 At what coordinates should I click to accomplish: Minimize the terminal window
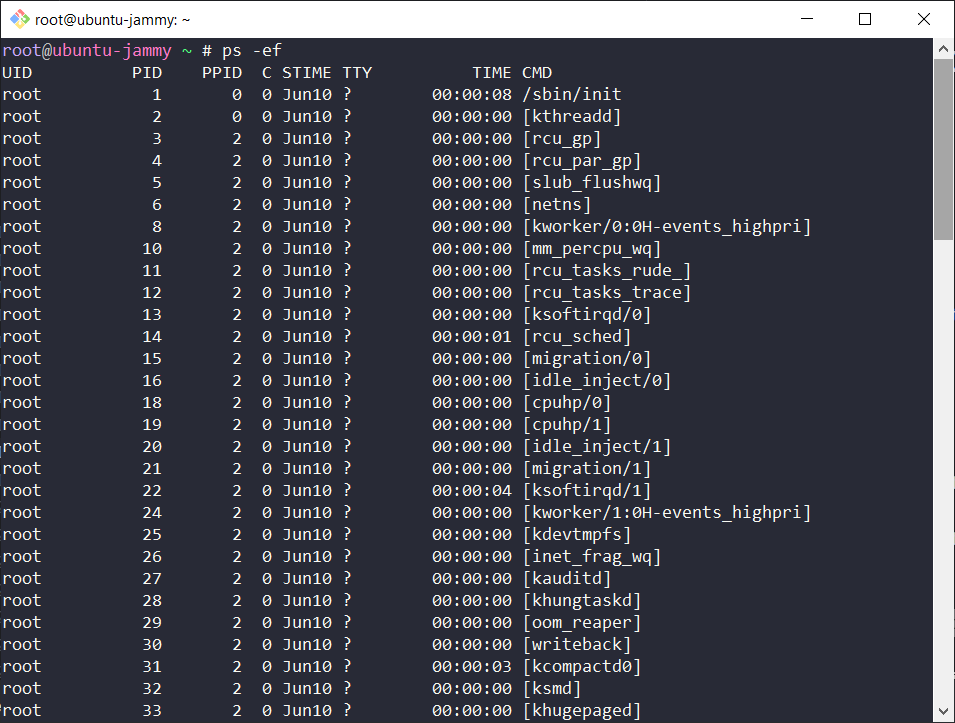[808, 19]
